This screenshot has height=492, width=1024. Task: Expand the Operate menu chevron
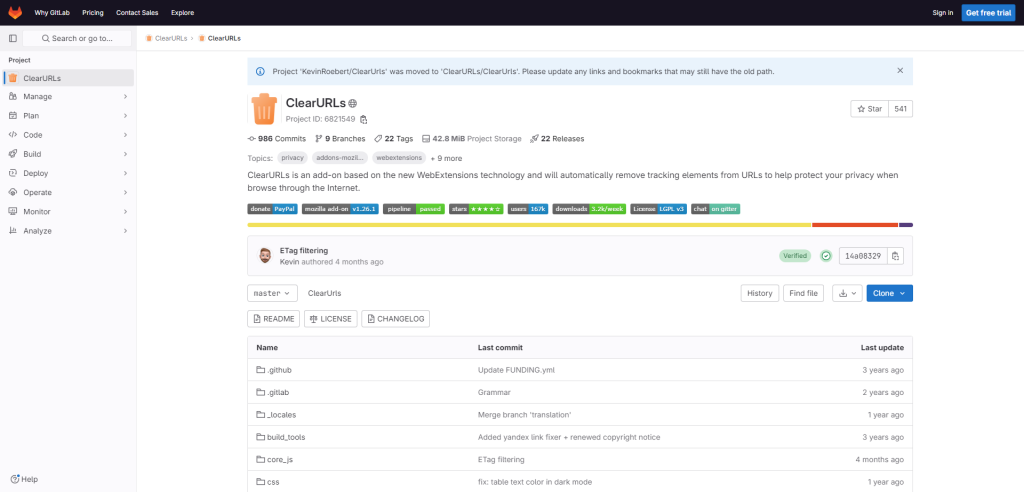click(125, 193)
